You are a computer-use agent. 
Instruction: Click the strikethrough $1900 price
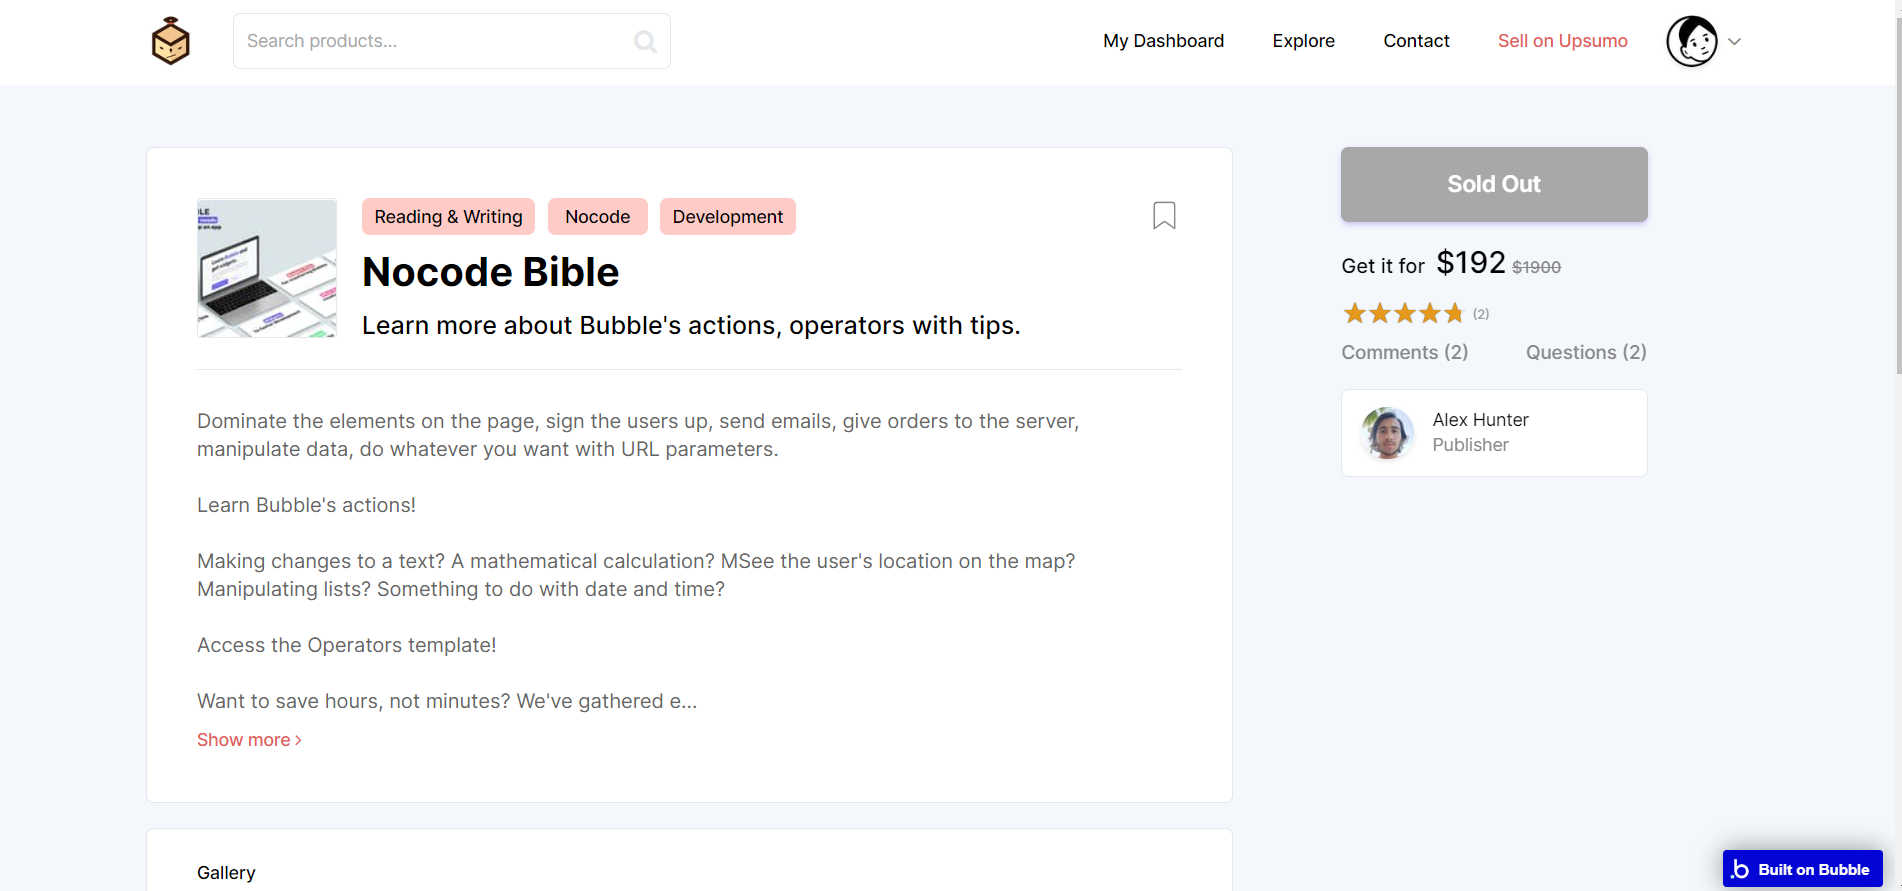click(1536, 267)
